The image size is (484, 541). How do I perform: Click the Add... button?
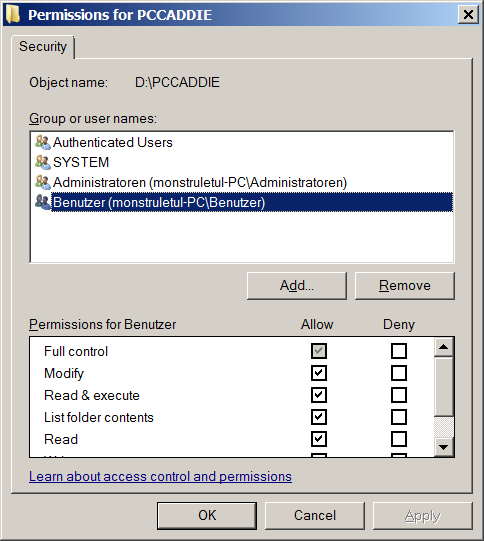297,285
